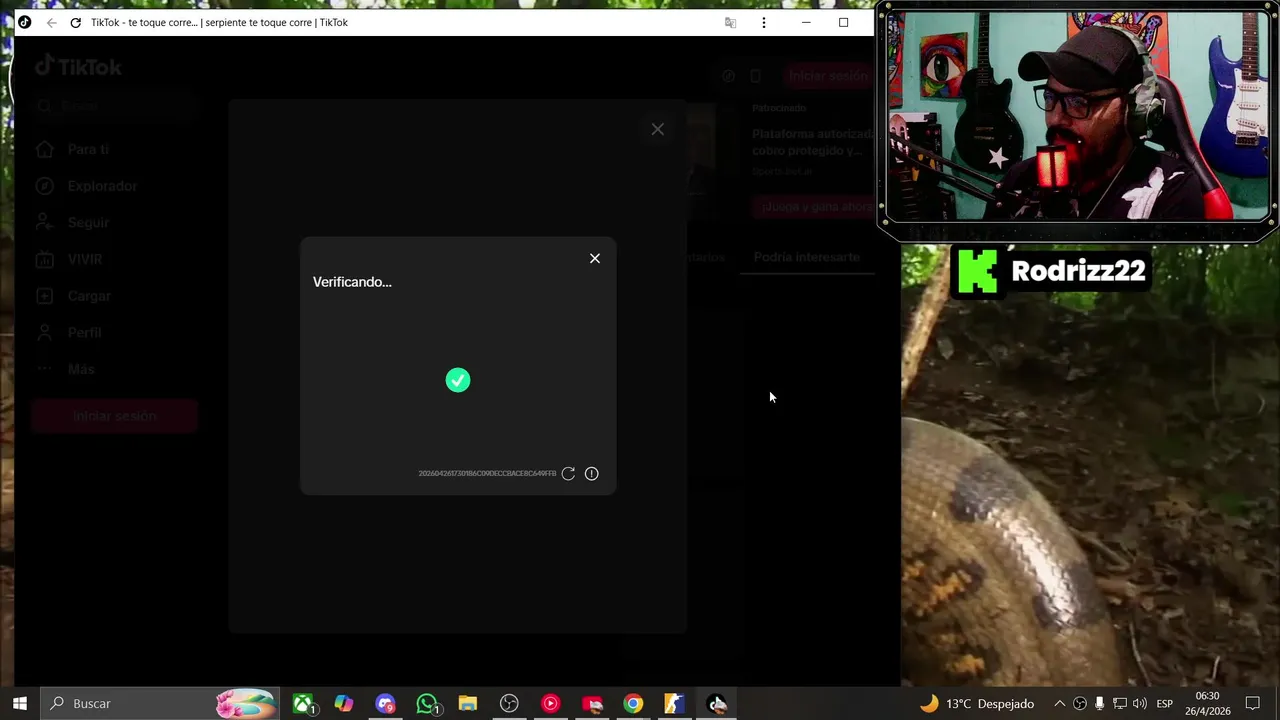Close the Verificando dialog
Screen dimensions: 1280x720
[595, 258]
